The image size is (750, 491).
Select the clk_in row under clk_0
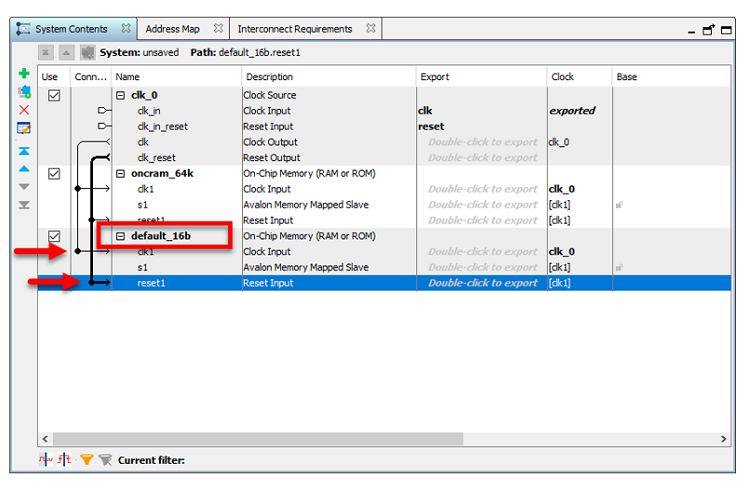[x=384, y=111]
